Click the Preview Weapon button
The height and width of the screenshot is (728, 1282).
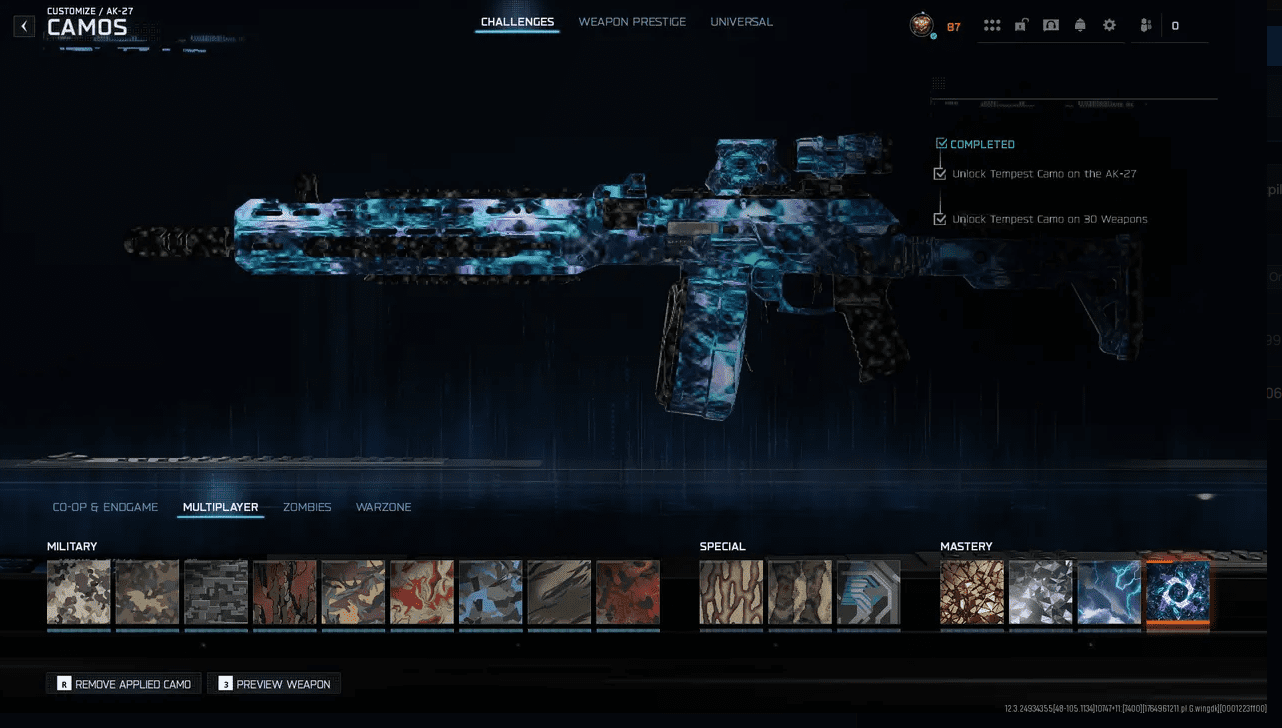tap(274, 684)
